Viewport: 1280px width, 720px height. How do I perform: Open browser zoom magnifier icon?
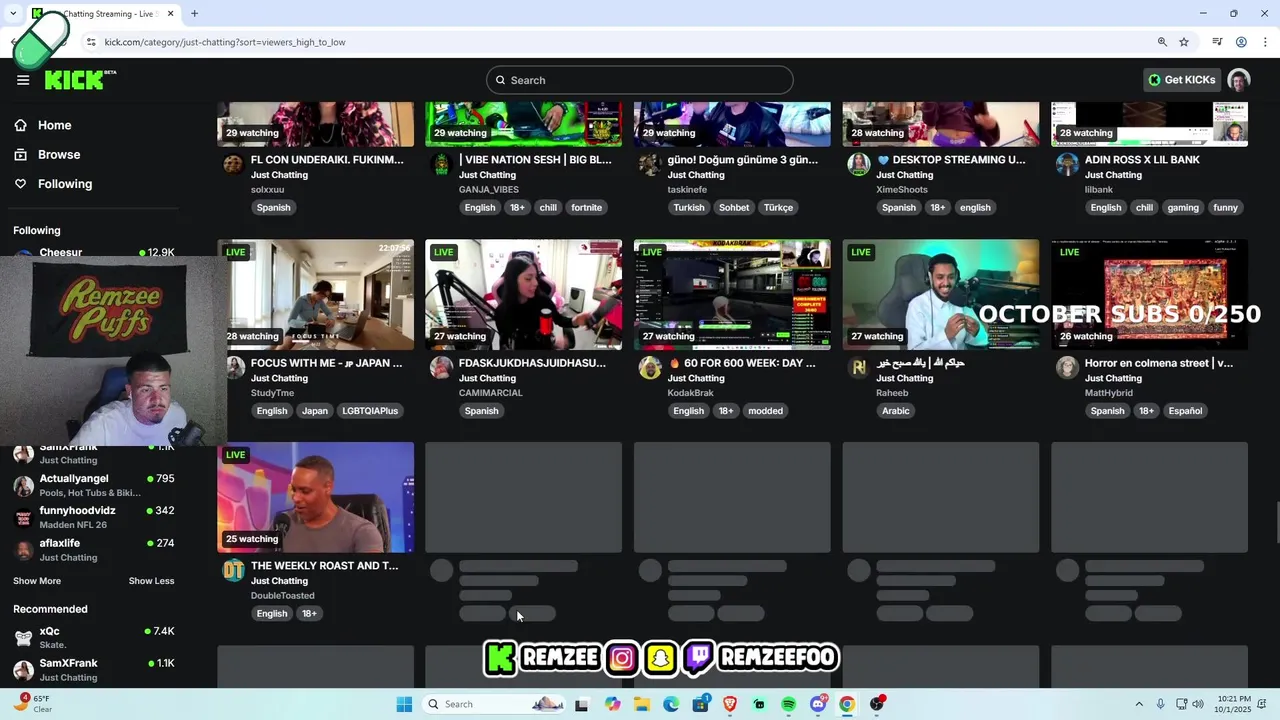(x=1162, y=42)
